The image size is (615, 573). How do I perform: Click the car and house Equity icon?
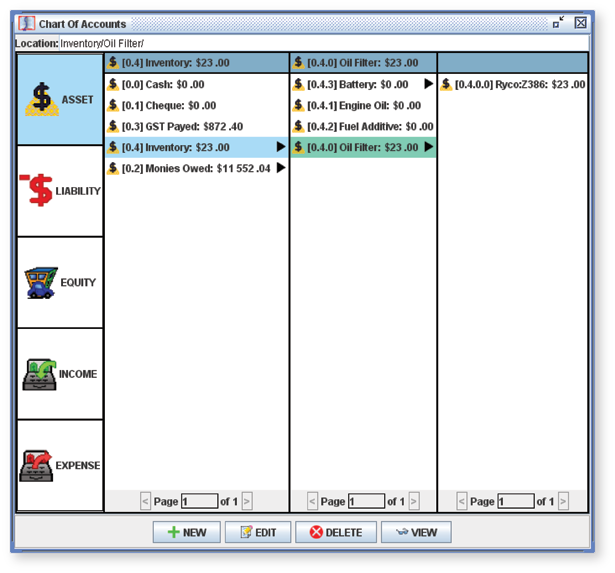pyautogui.click(x=41, y=283)
